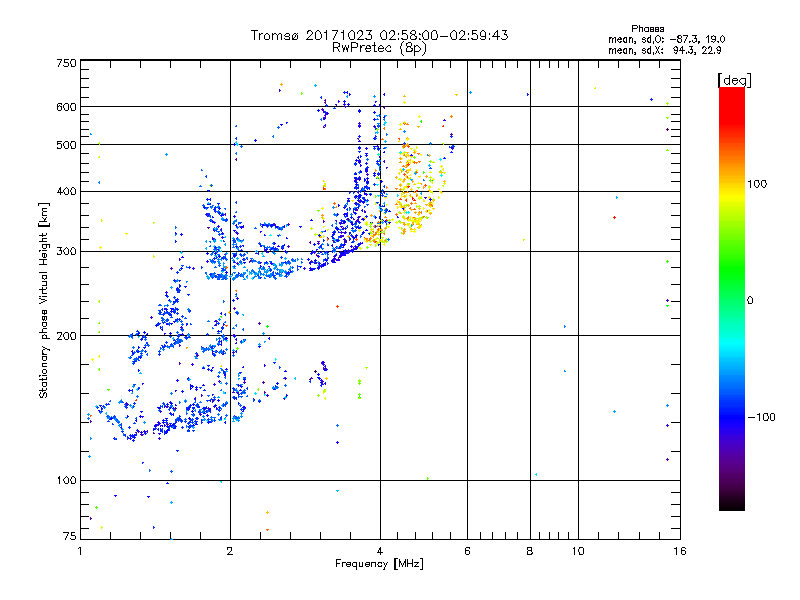
Task: Click the colorbar tick label 100
Action: (x=758, y=184)
